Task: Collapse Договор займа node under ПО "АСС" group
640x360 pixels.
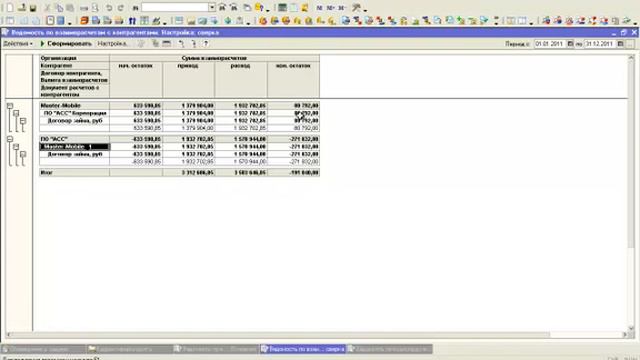Action: pyautogui.click(x=23, y=154)
